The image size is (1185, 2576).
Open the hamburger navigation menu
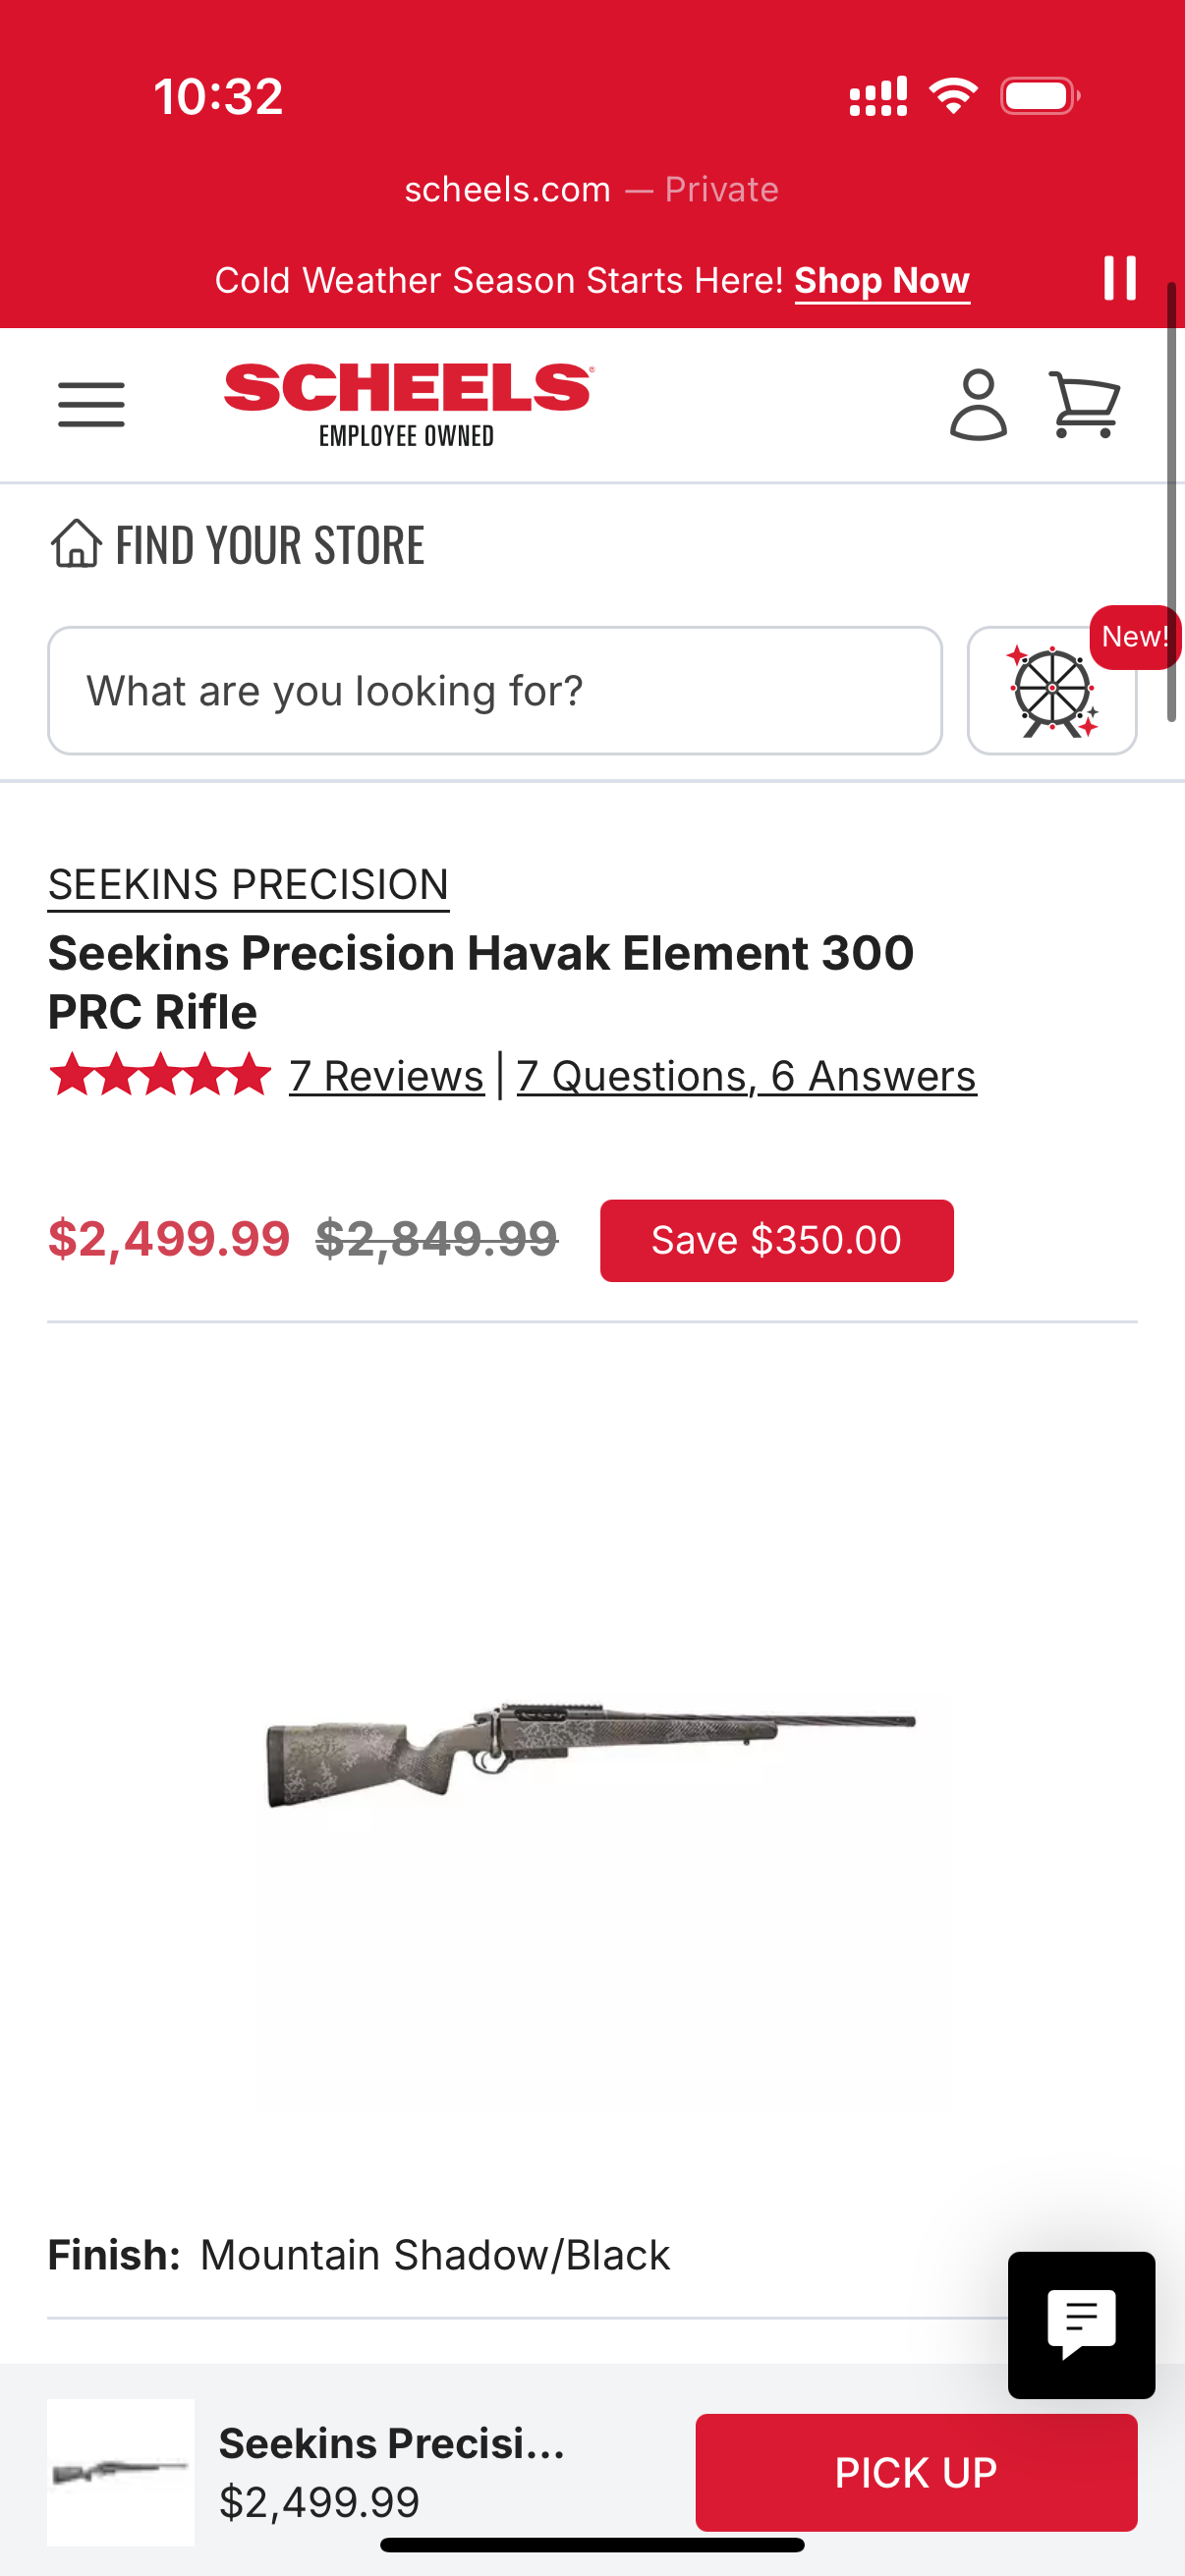coord(91,404)
